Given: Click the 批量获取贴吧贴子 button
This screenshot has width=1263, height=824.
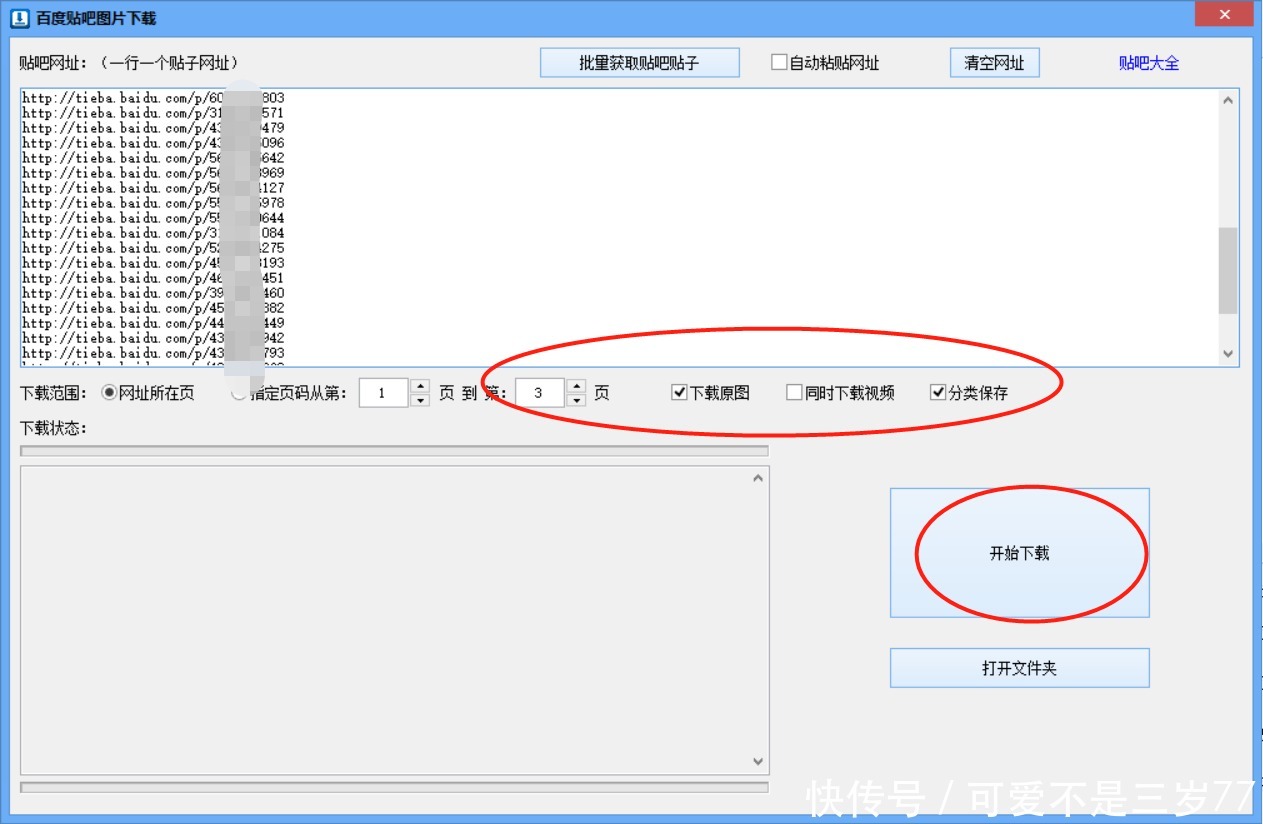Looking at the screenshot, I should (639, 62).
